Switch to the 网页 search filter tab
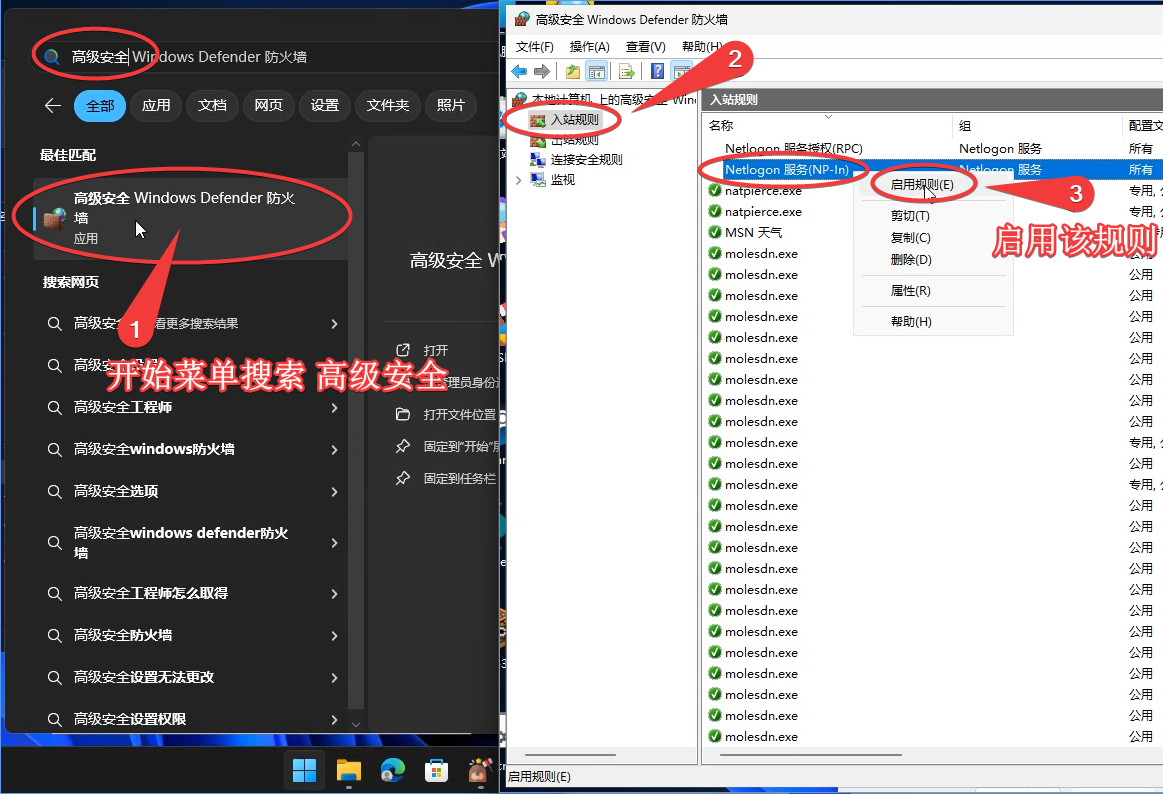Screen dimensions: 1163x794 coord(268,105)
